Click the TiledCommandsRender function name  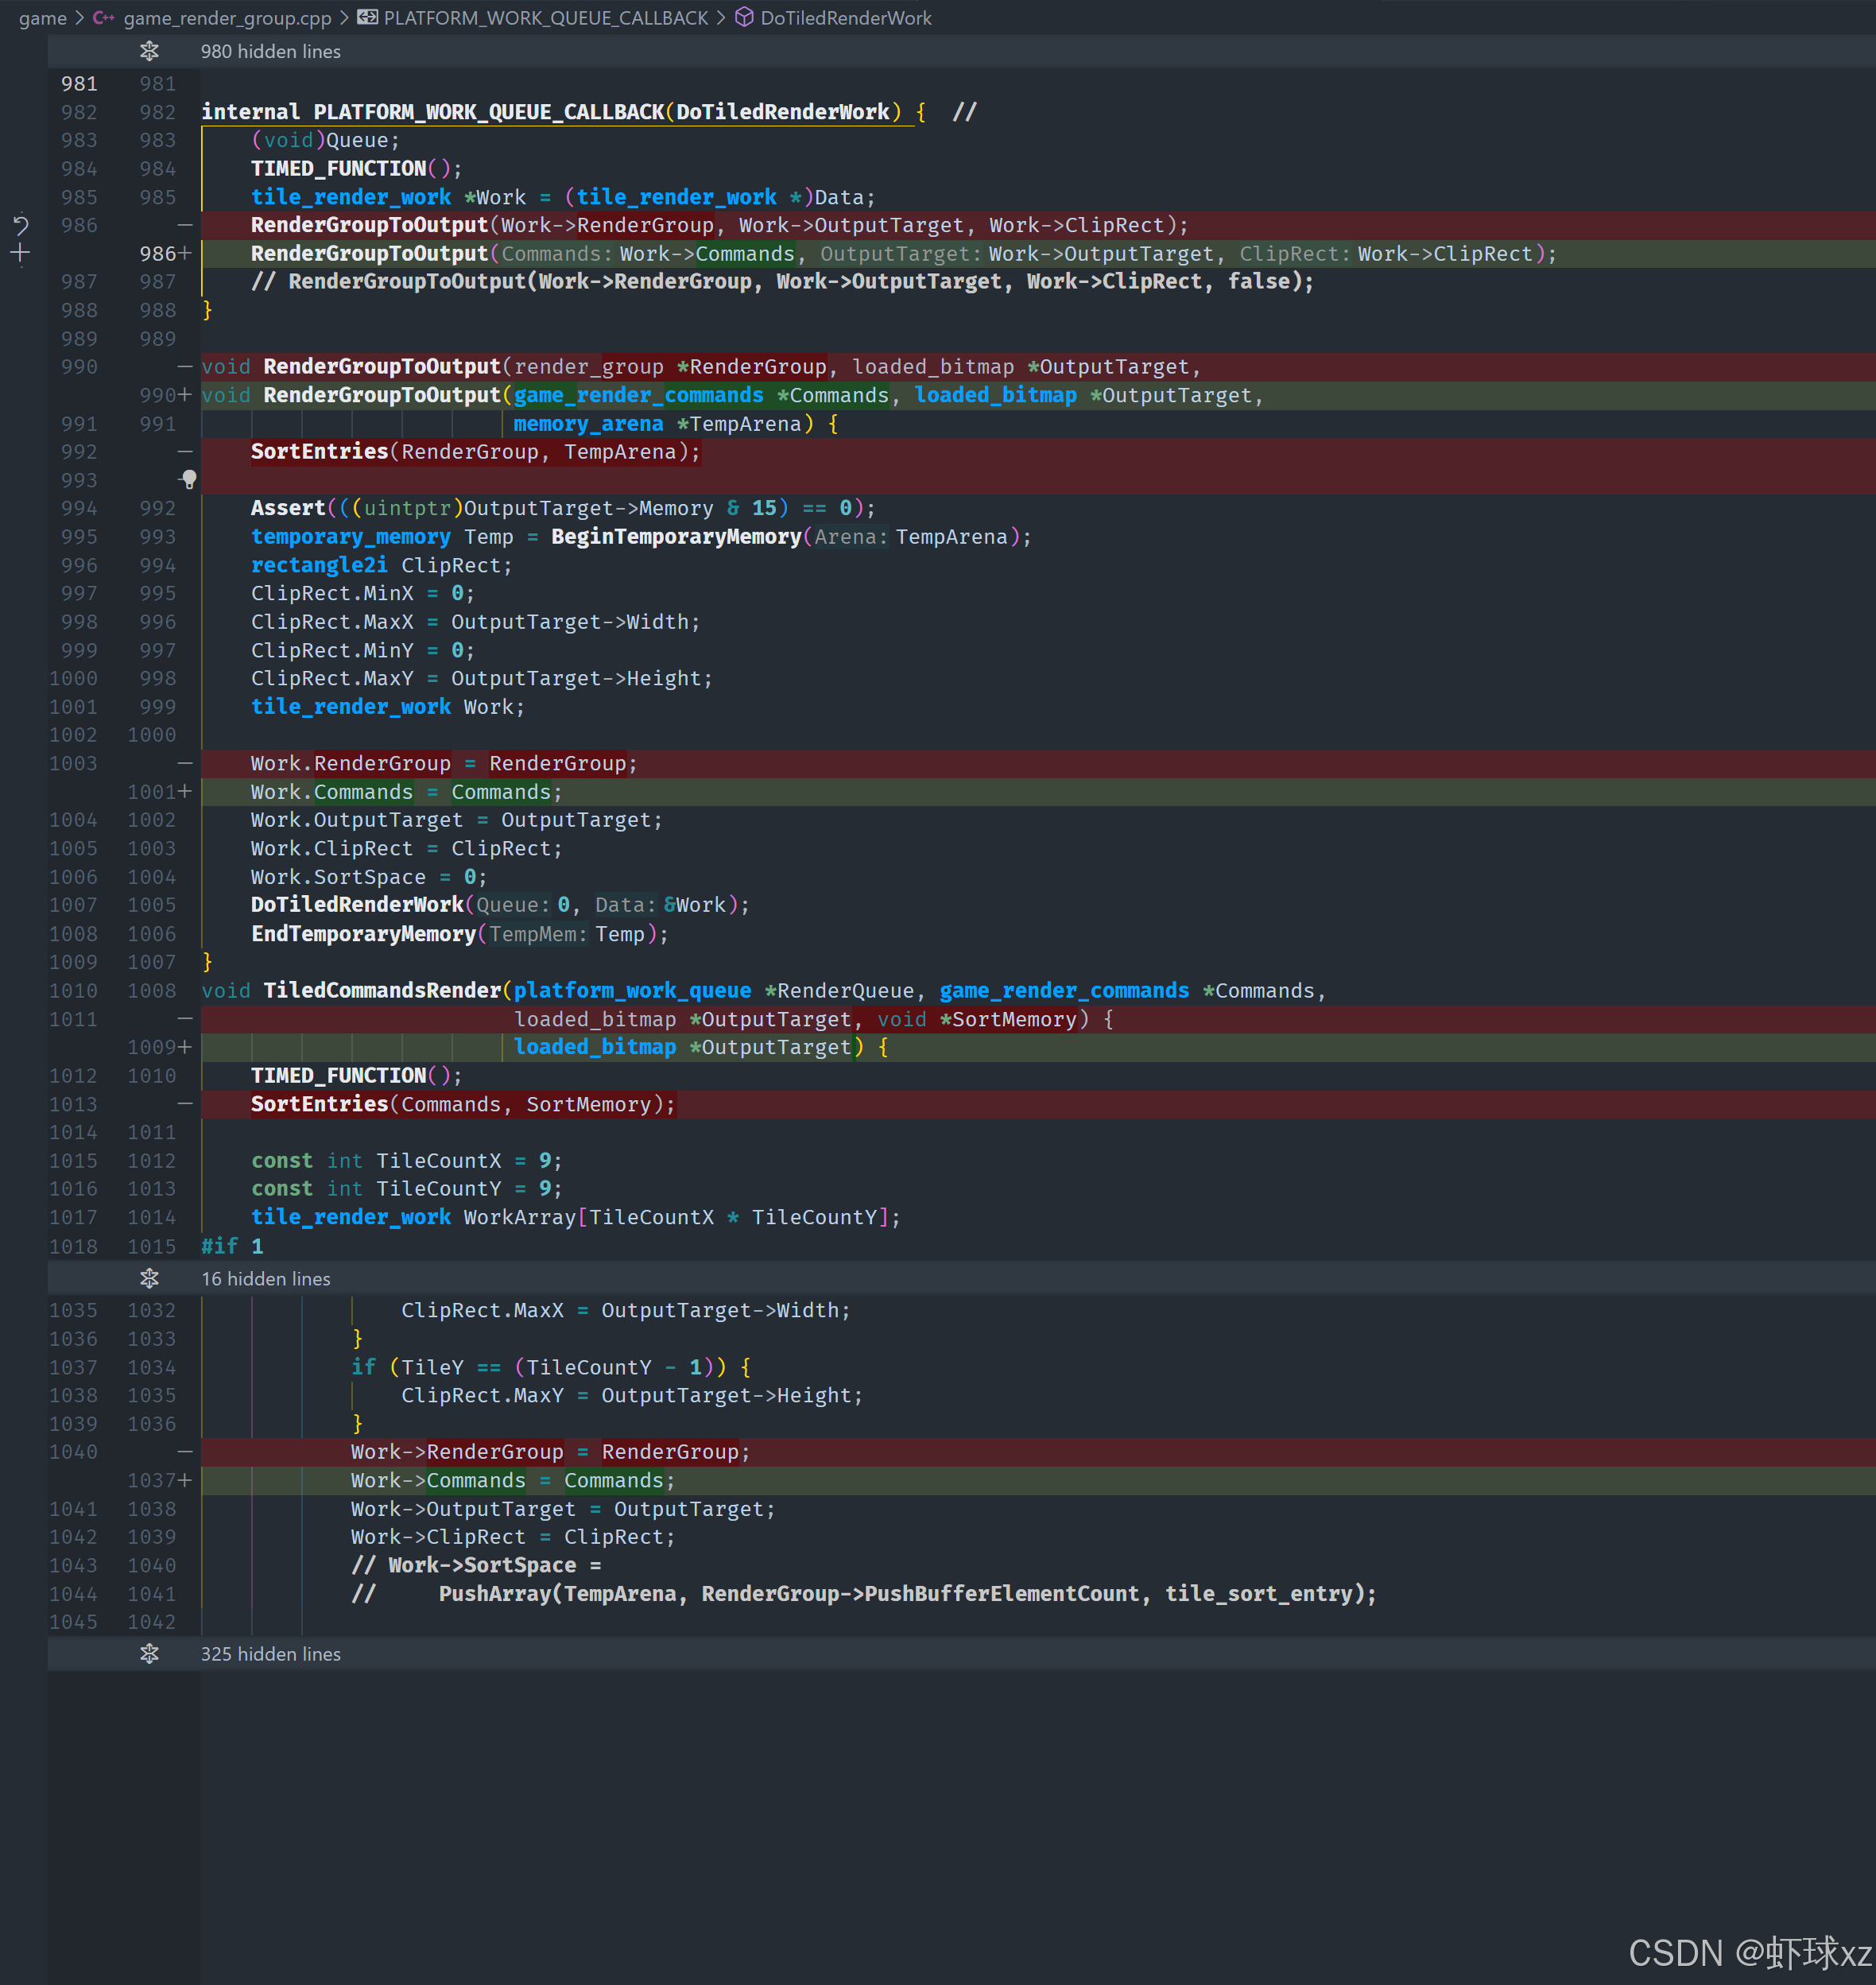click(382, 991)
